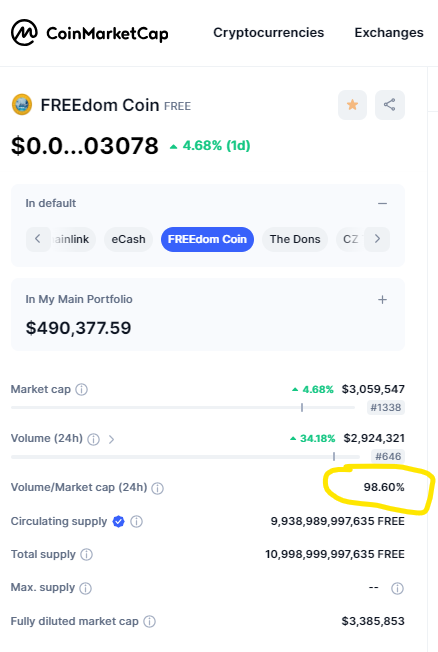Click the Volume (24h) info icon
This screenshot has width=438, height=652.
pyautogui.click(x=94, y=439)
